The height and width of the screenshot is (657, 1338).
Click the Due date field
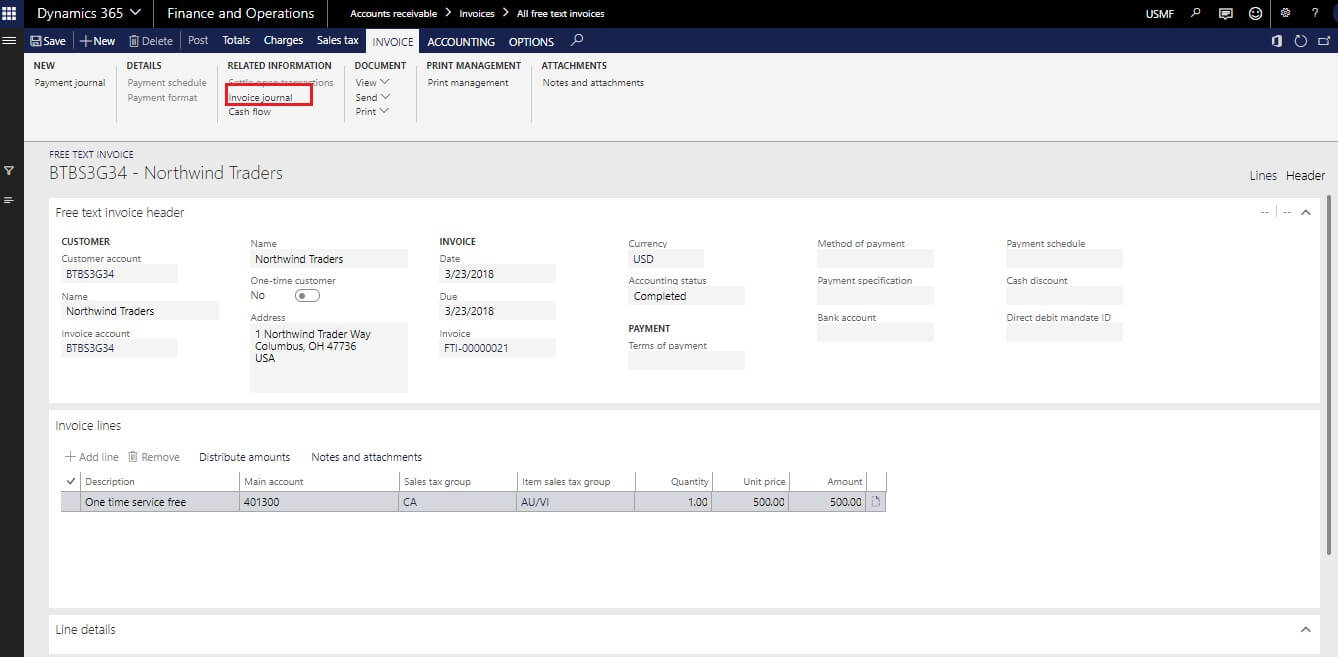coord(498,311)
